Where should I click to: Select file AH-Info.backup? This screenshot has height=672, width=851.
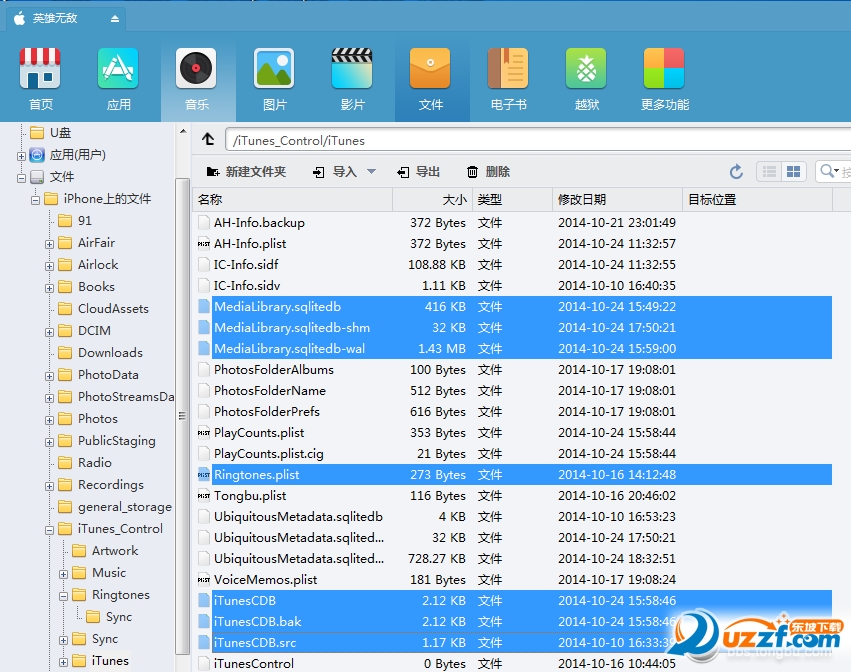pyautogui.click(x=512, y=223)
